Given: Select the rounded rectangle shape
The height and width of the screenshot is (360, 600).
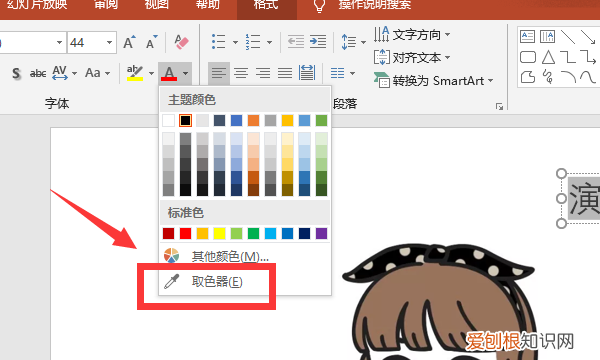Looking at the screenshot, I should tap(528, 57).
